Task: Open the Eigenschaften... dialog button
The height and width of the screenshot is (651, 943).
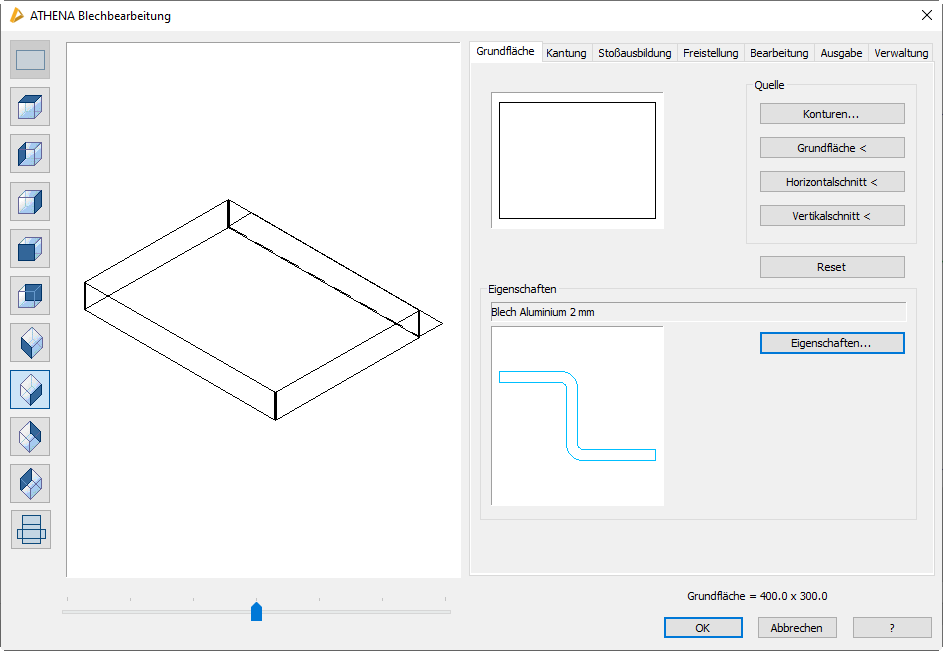Action: (x=831, y=343)
